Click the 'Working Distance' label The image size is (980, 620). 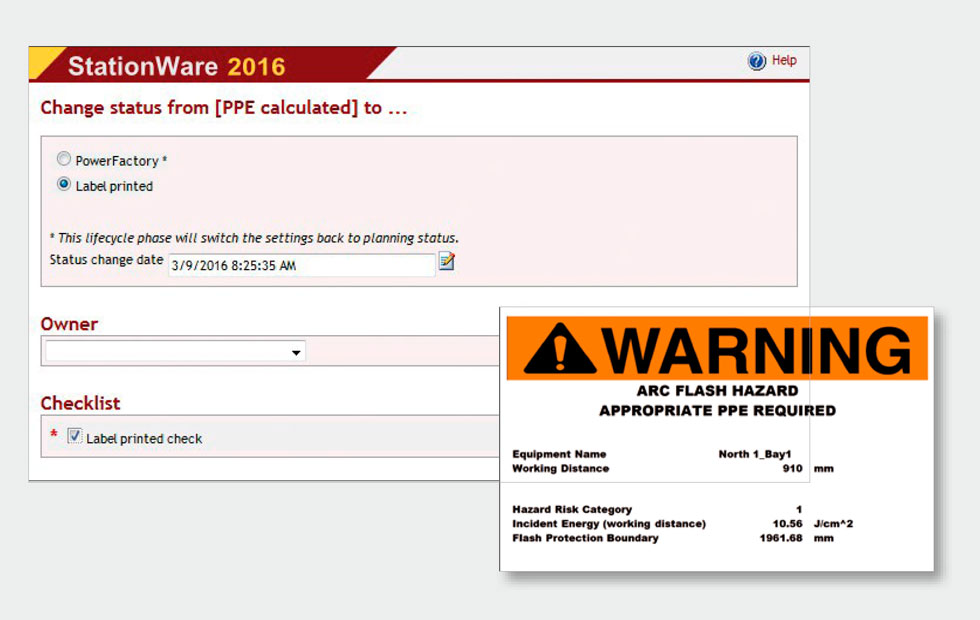(x=561, y=469)
